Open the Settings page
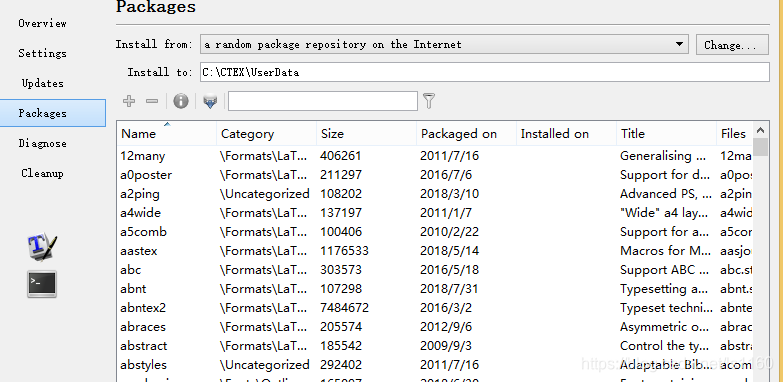This screenshot has width=783, height=382. (x=42, y=53)
